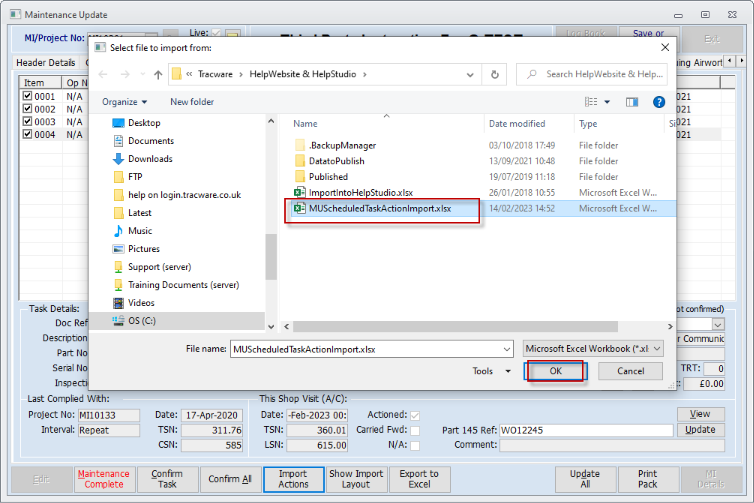Click the refresh icon in address bar

coord(496,74)
